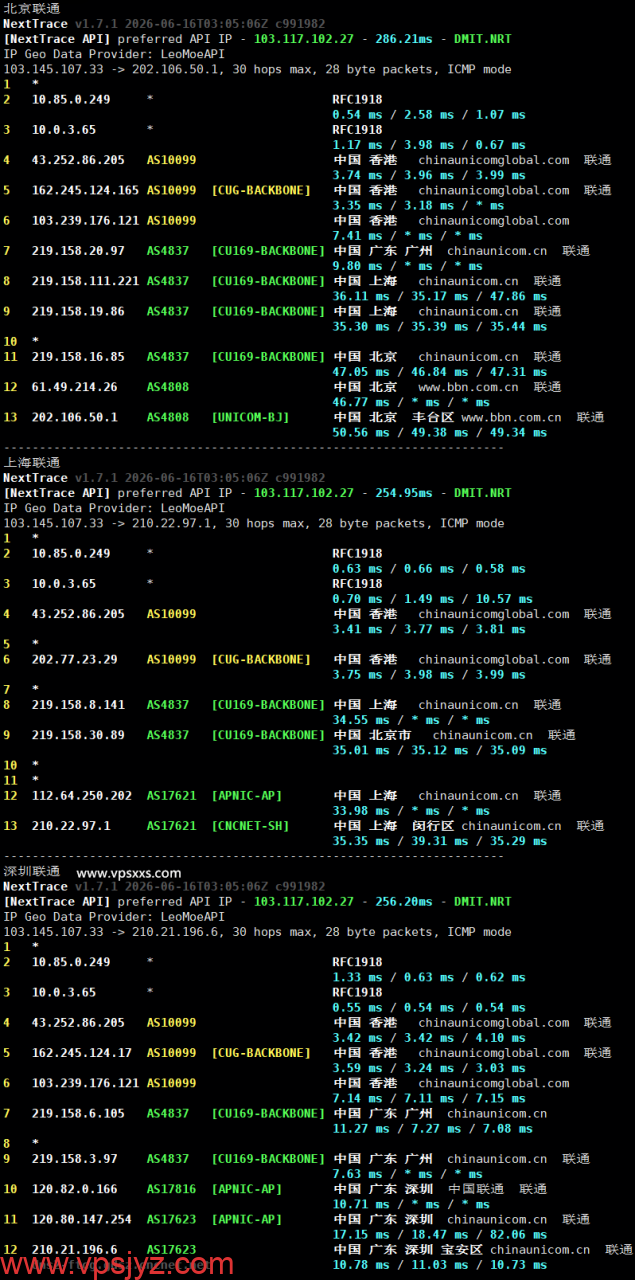Image resolution: width=635 pixels, height=1280 pixels.
Task: Select latency line 0.70 ms / 1.49 ms / 10.57 ms
Action: pos(433,599)
